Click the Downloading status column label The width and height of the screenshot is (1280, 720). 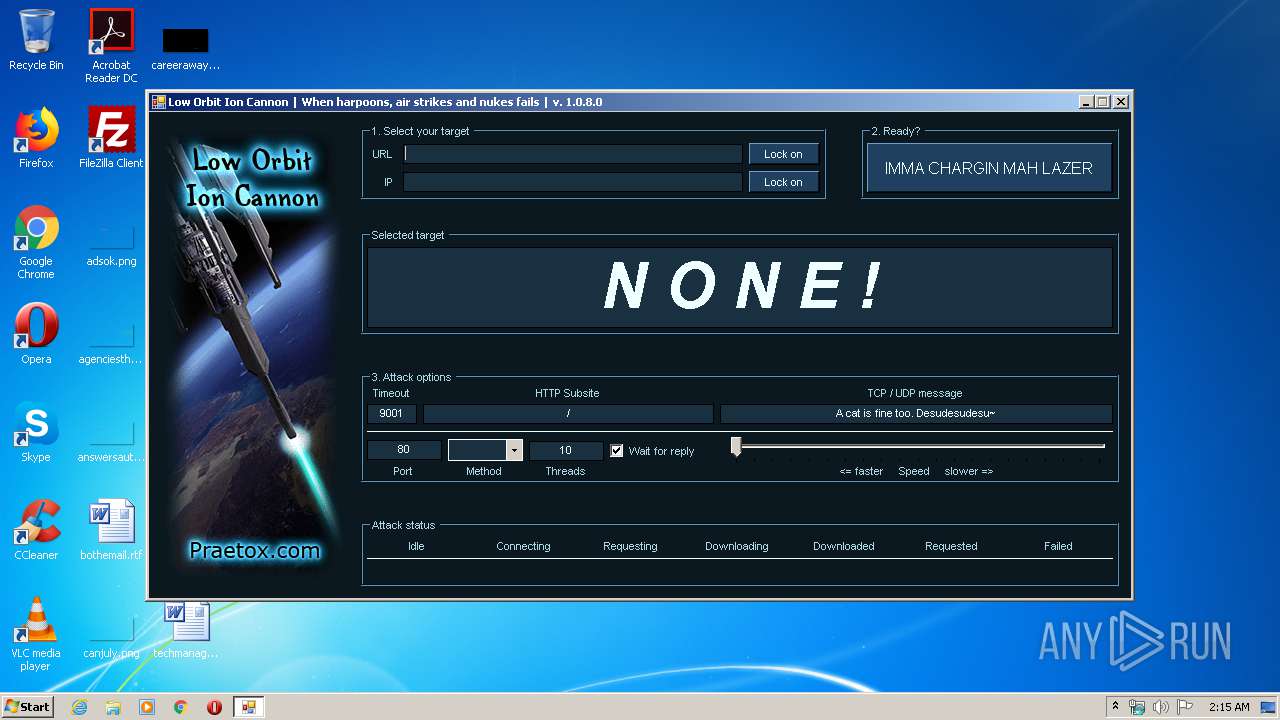[737, 546]
